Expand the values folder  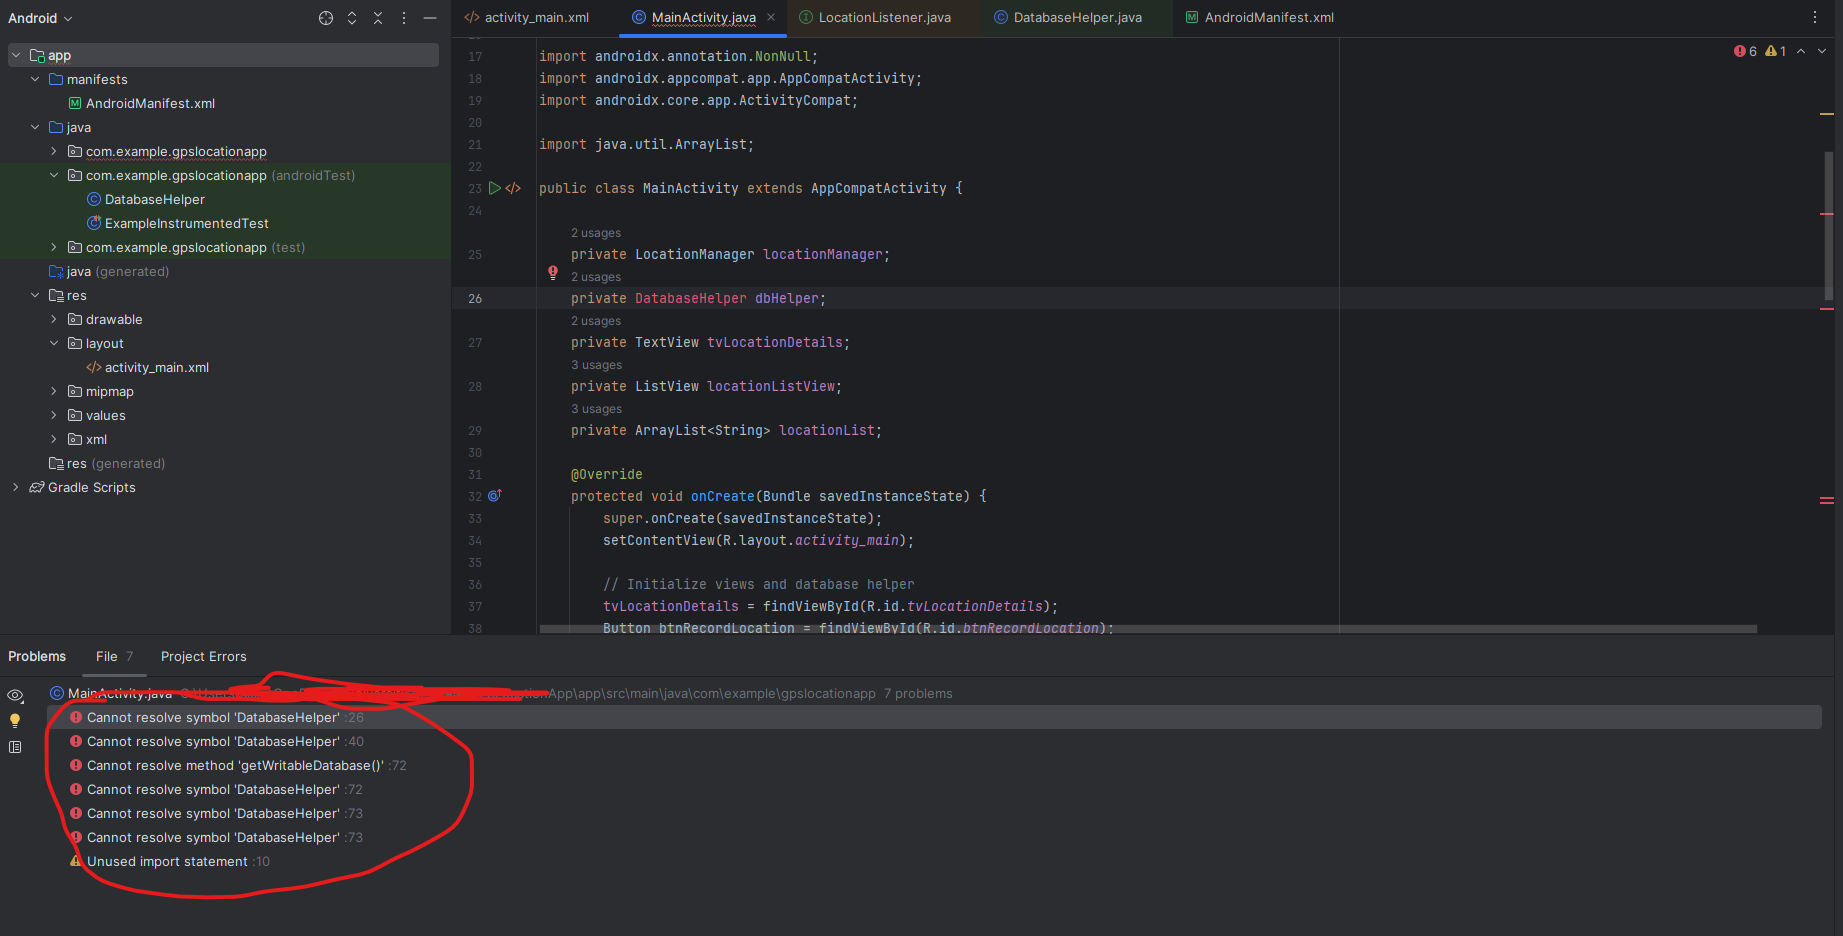click(54, 415)
